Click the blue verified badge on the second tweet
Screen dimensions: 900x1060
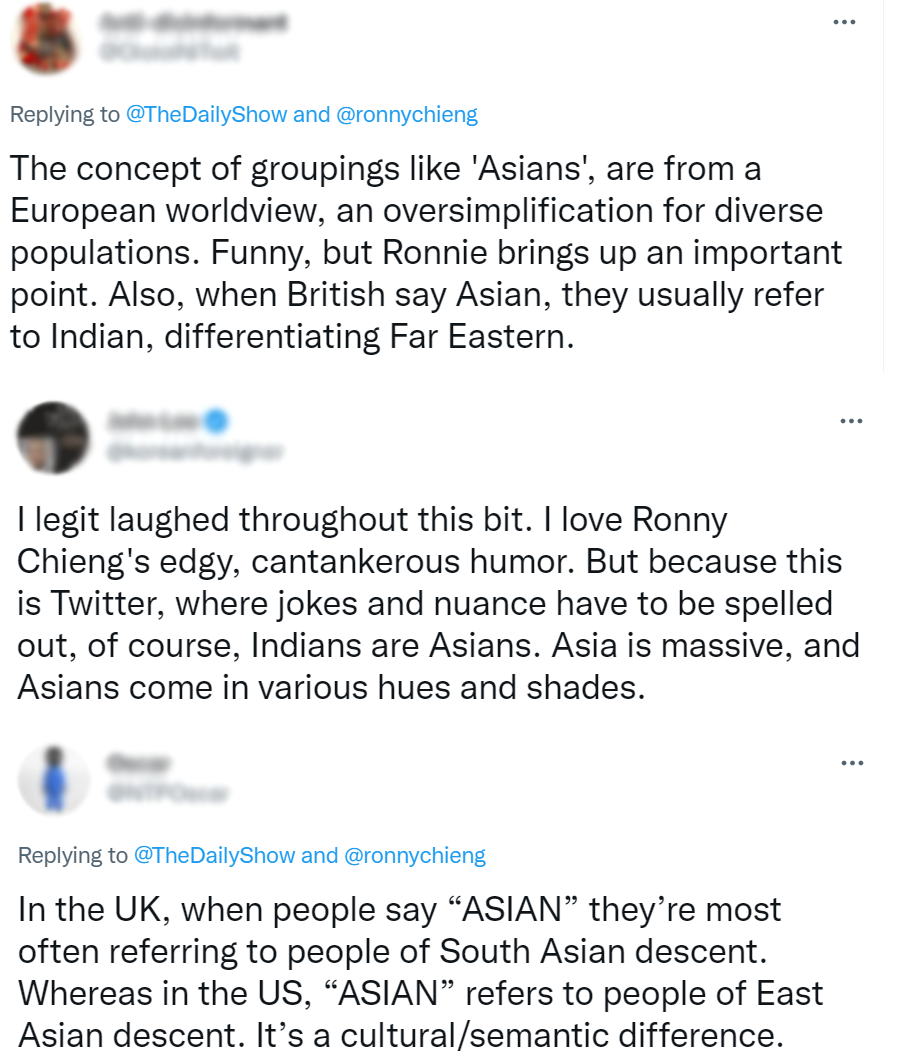pyautogui.click(x=215, y=419)
